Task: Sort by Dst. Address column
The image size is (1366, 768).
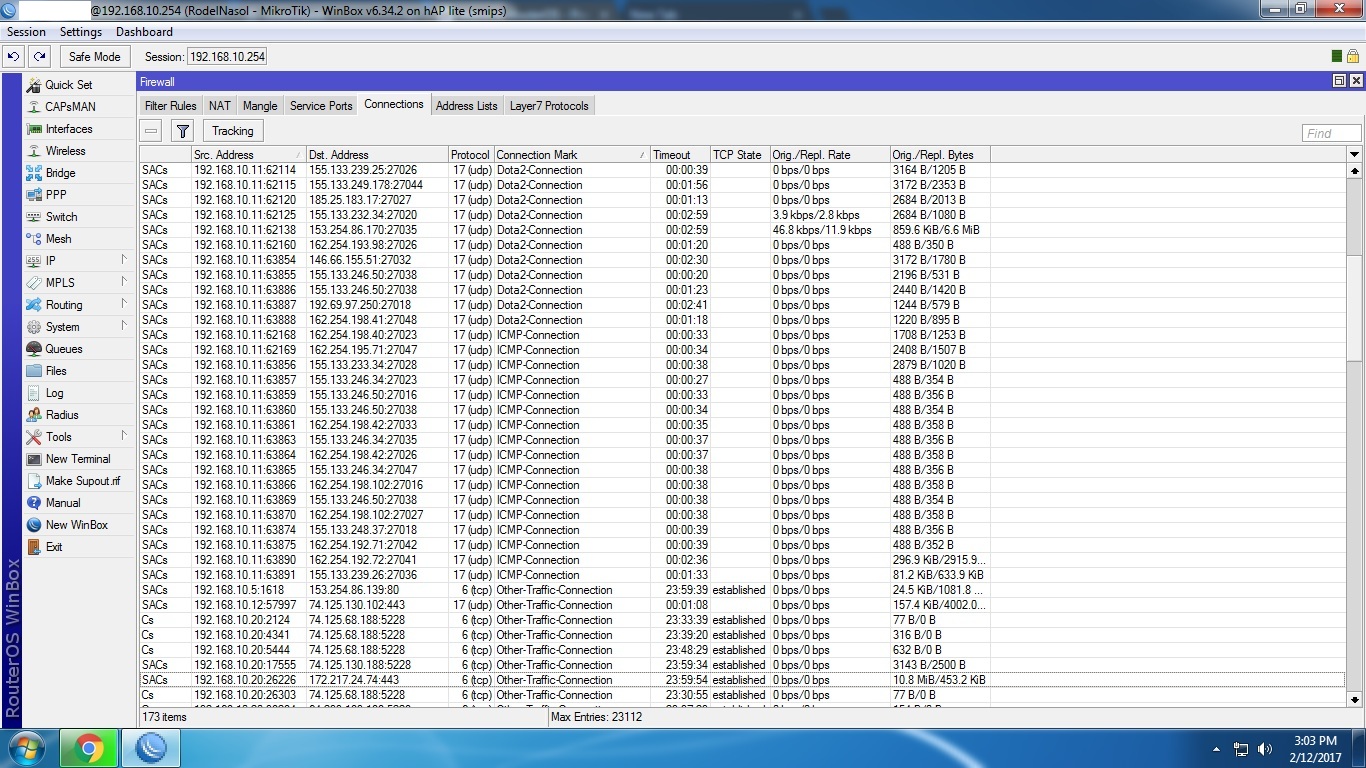Action: (x=377, y=155)
